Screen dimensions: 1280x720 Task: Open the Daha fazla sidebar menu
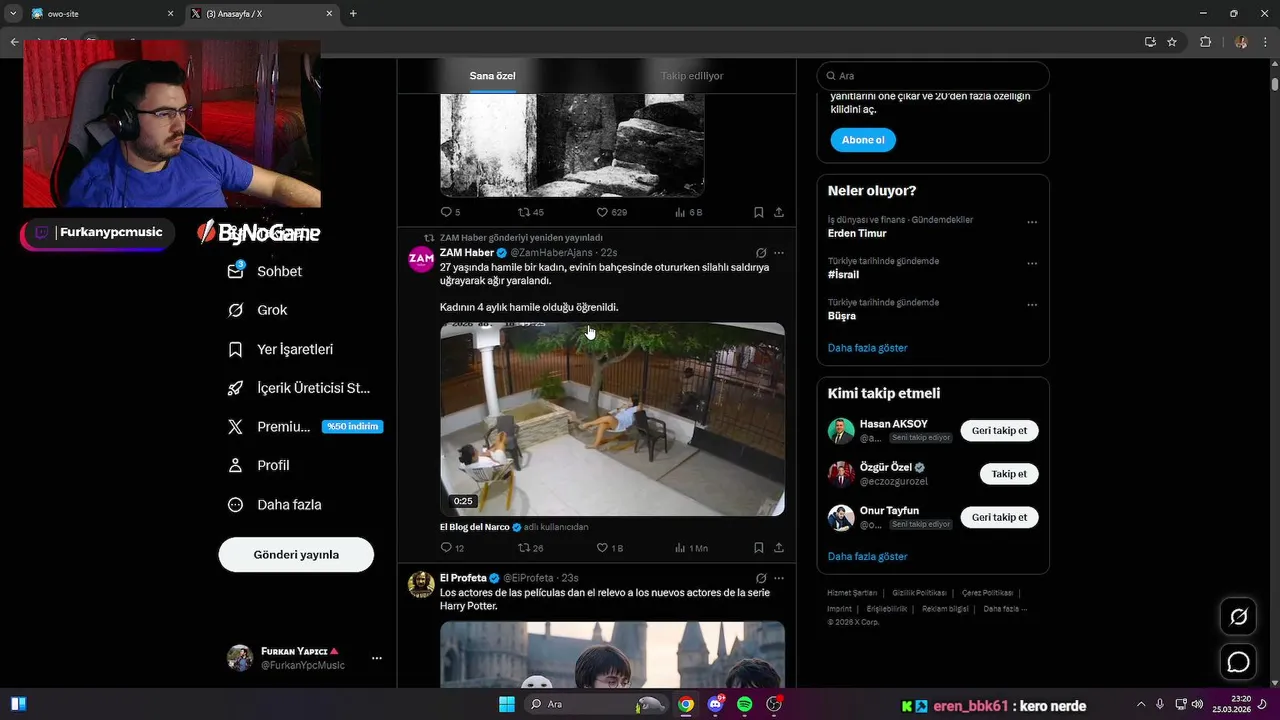click(275, 505)
